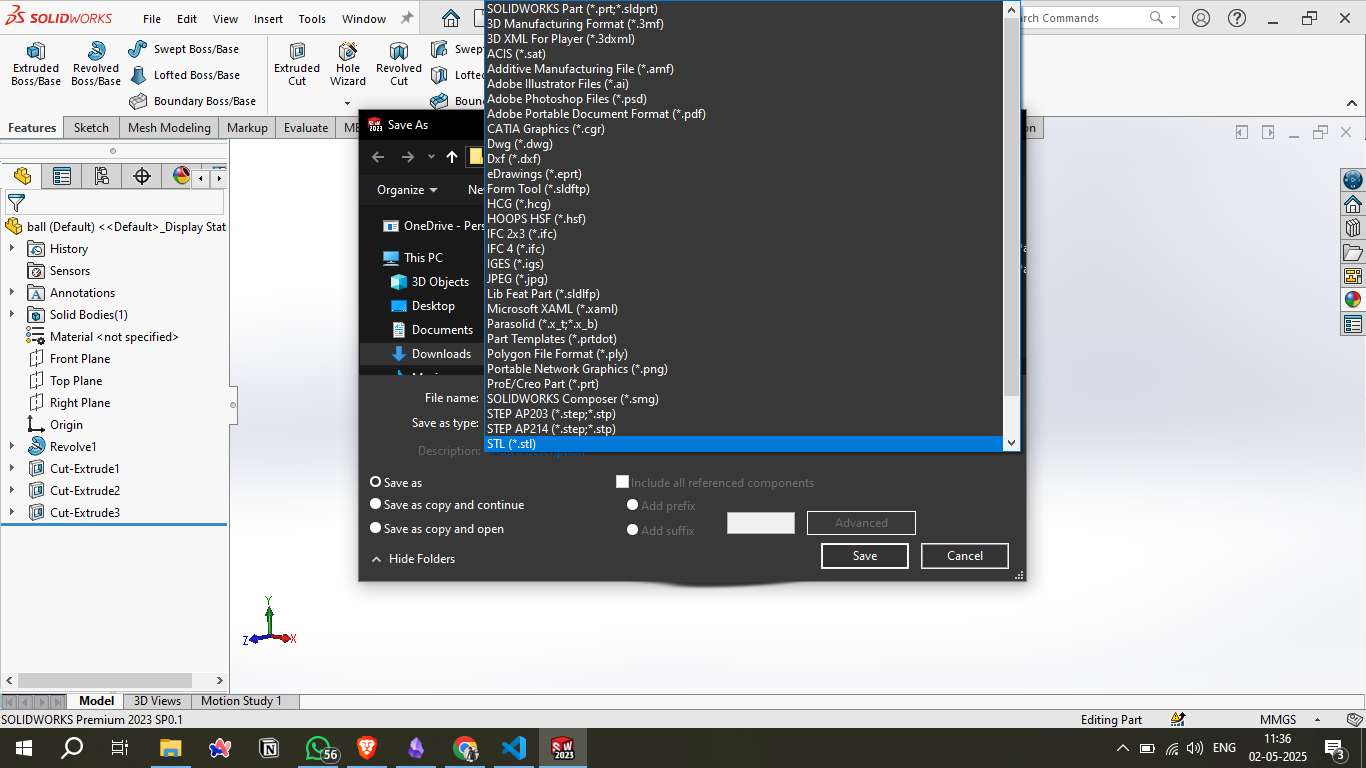Open the Insert menu
The image size is (1366, 768).
click(x=268, y=18)
